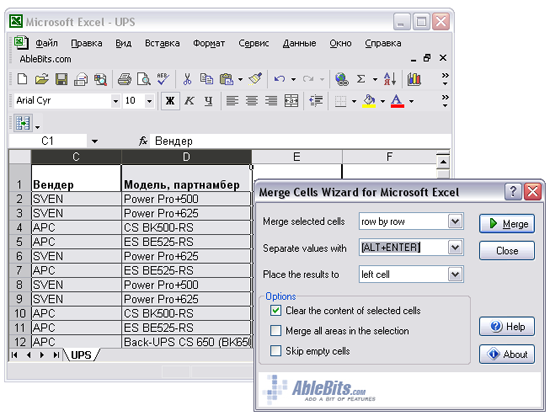Open the Вставка menu
The image size is (550, 416).
tap(162, 43)
